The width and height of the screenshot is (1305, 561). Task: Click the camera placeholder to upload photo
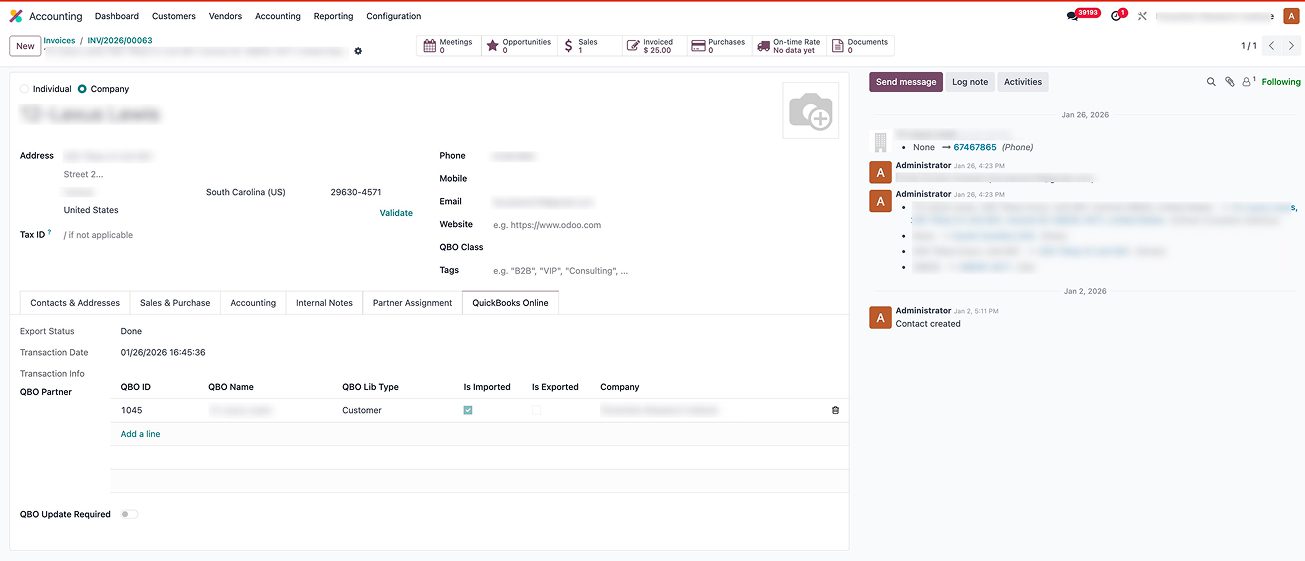[x=810, y=111]
